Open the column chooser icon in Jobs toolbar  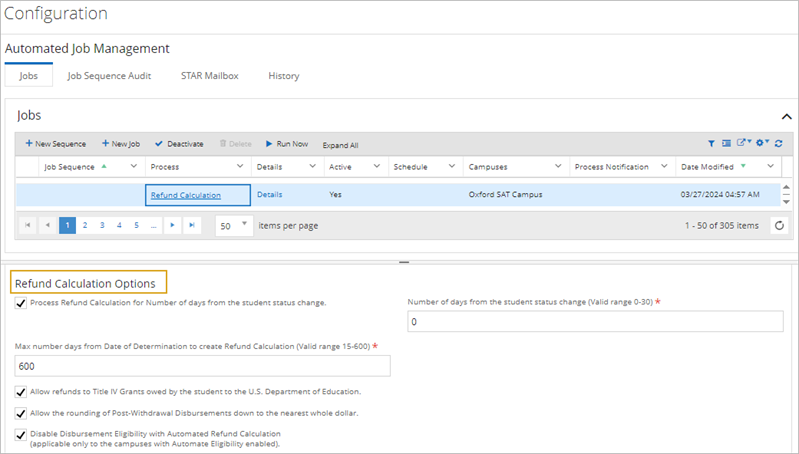click(x=727, y=144)
